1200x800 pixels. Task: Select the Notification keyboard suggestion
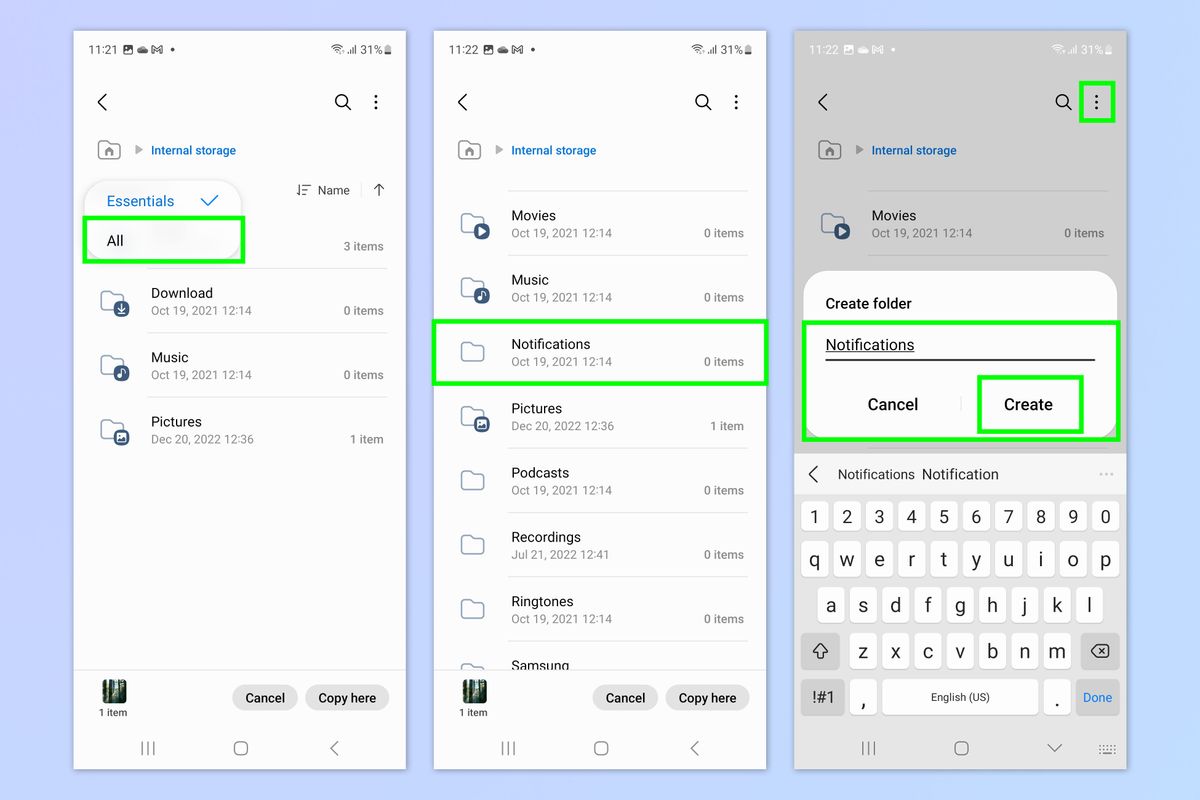(960, 474)
